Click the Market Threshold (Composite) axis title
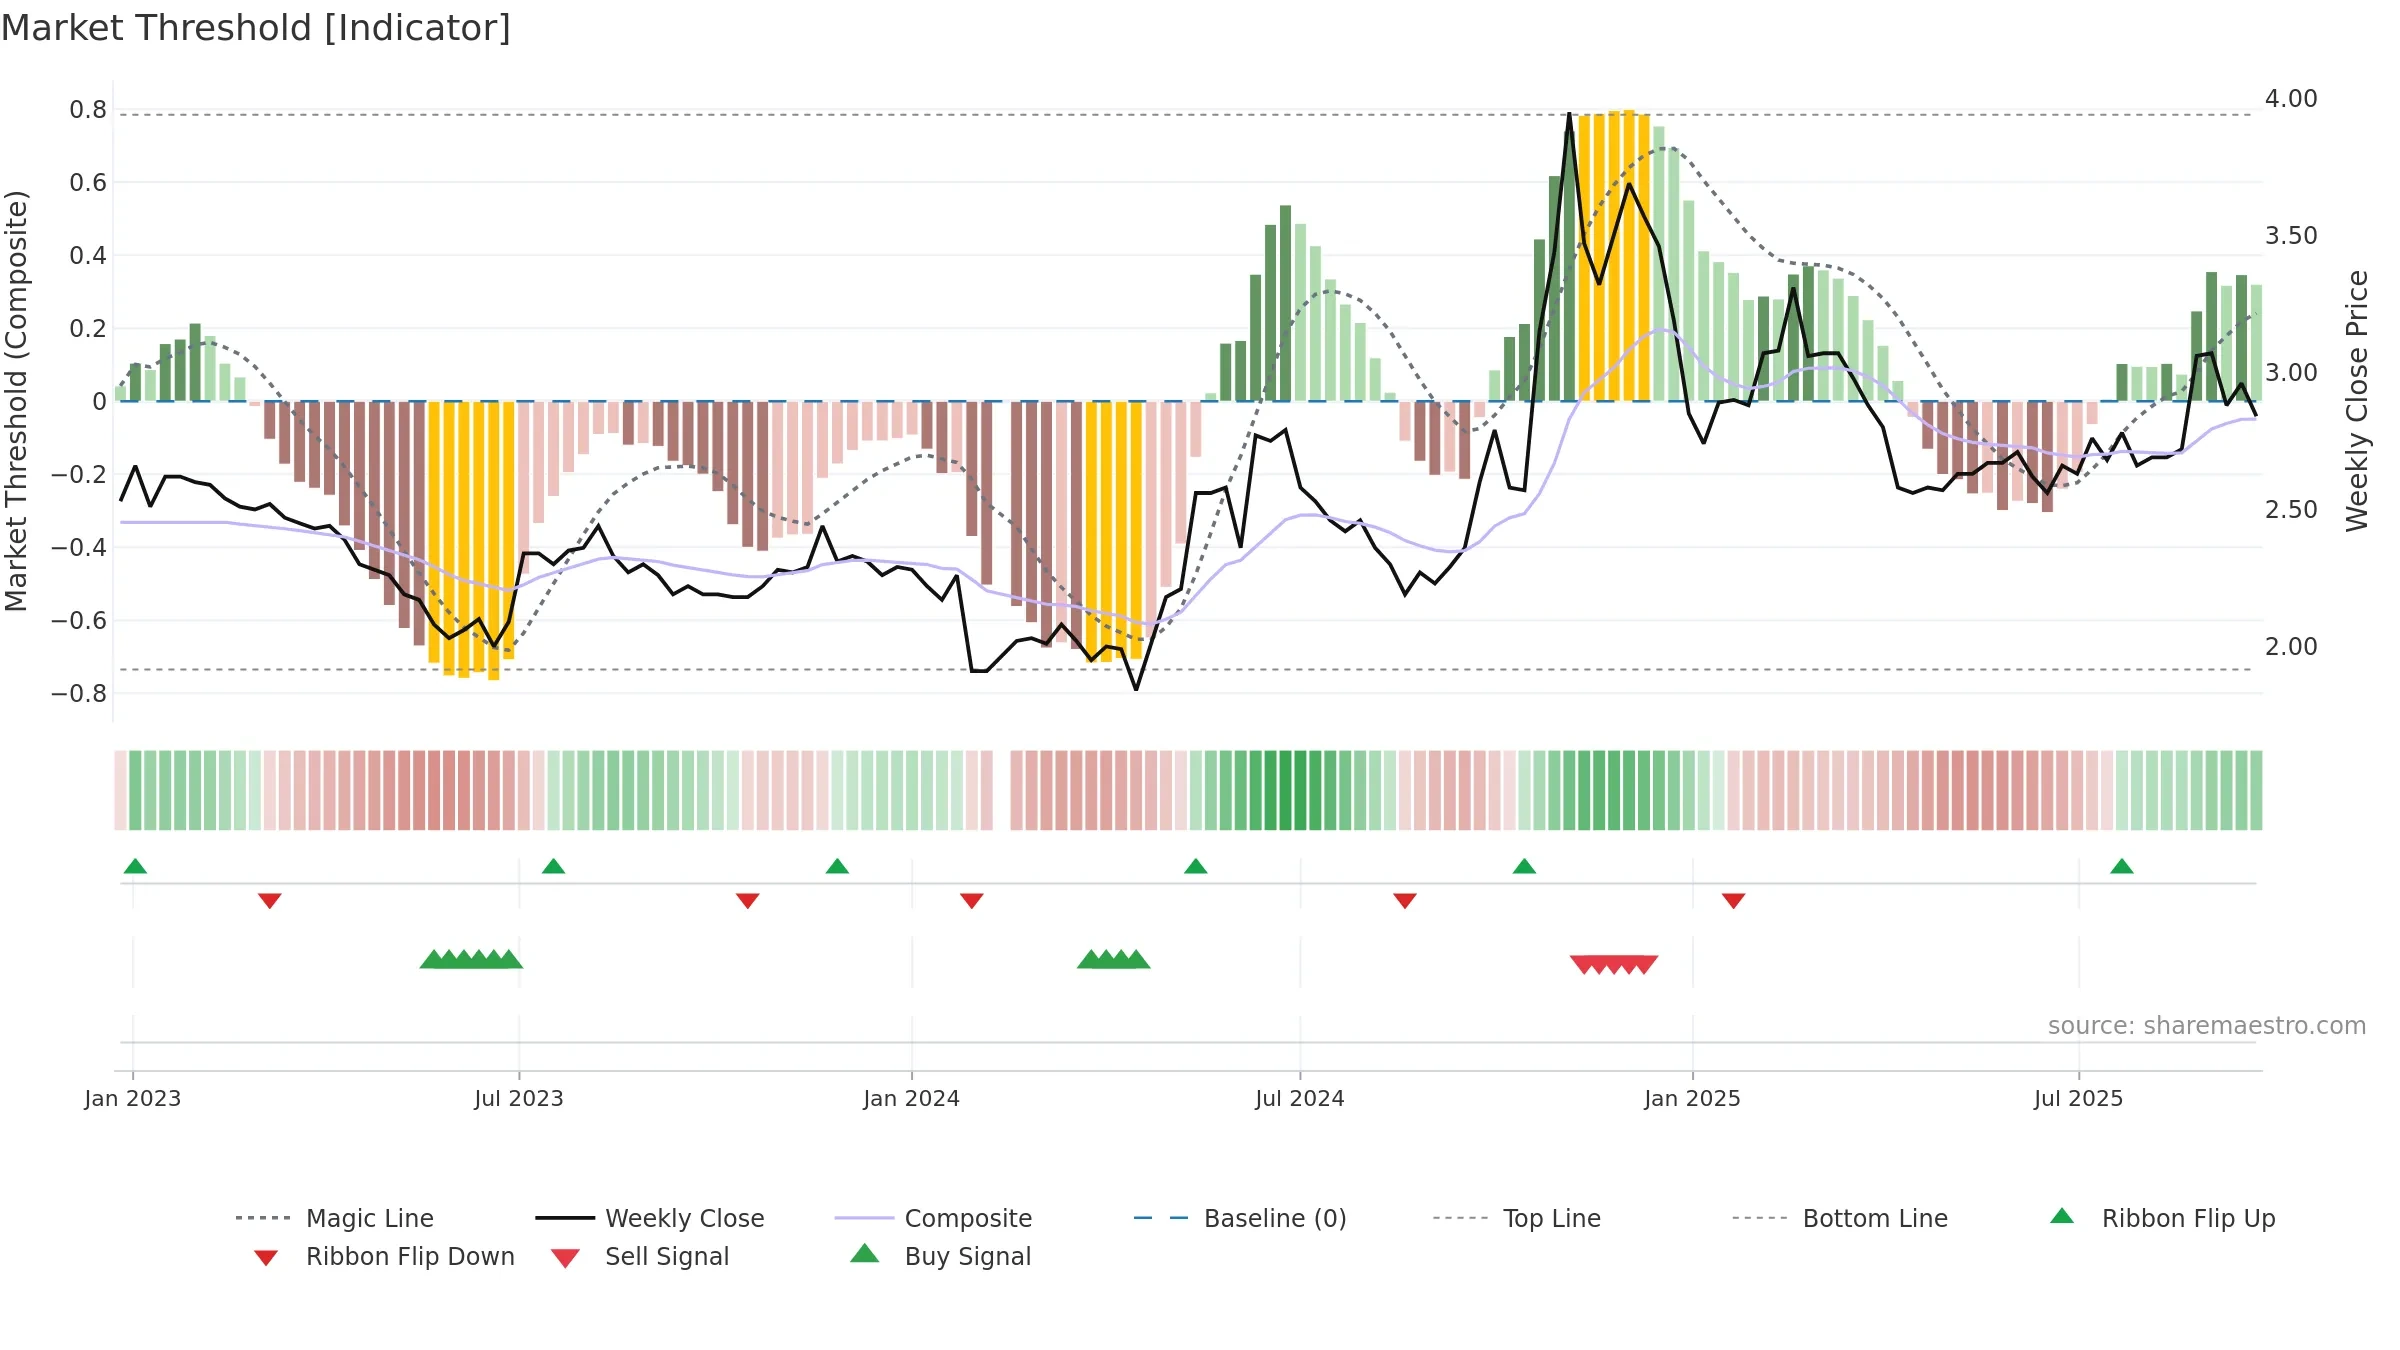The height and width of the screenshot is (1350, 2400). coord(16,401)
